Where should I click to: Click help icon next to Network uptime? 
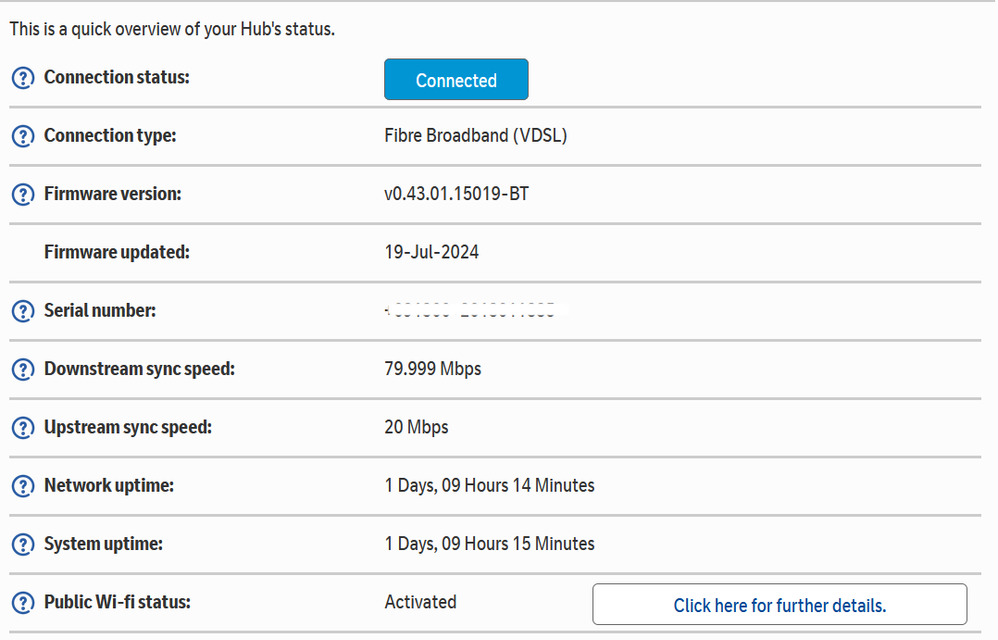click(x=23, y=486)
